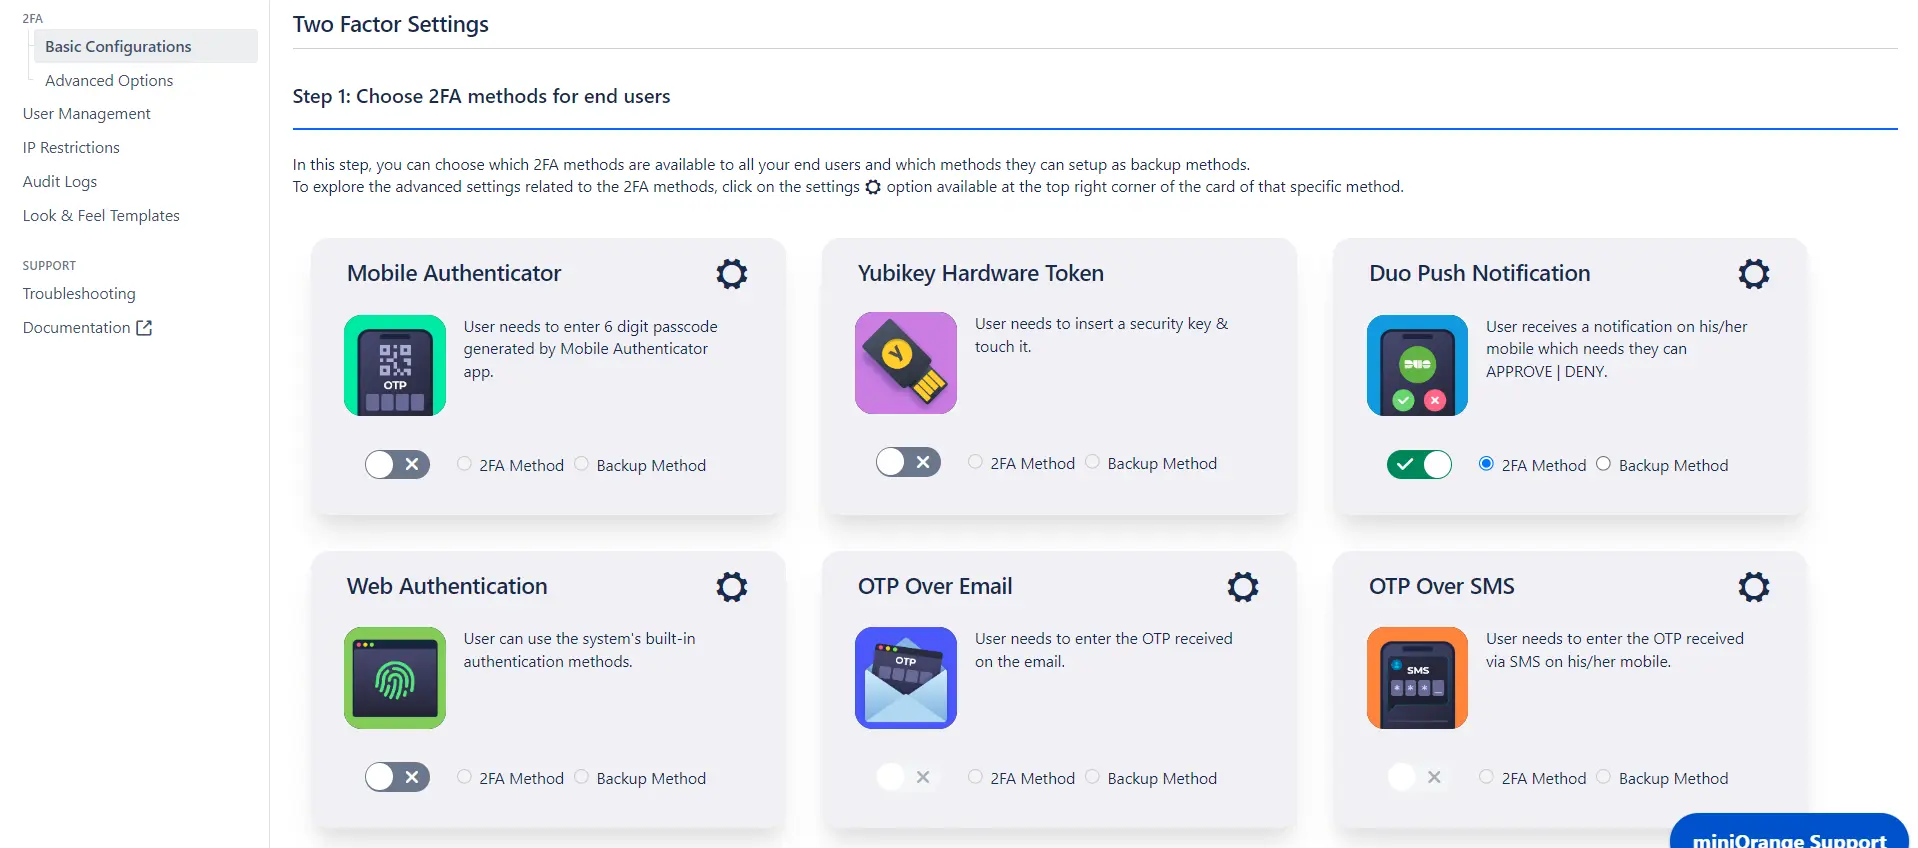Open Audit Logs page
The image size is (1918, 848).
click(x=60, y=182)
